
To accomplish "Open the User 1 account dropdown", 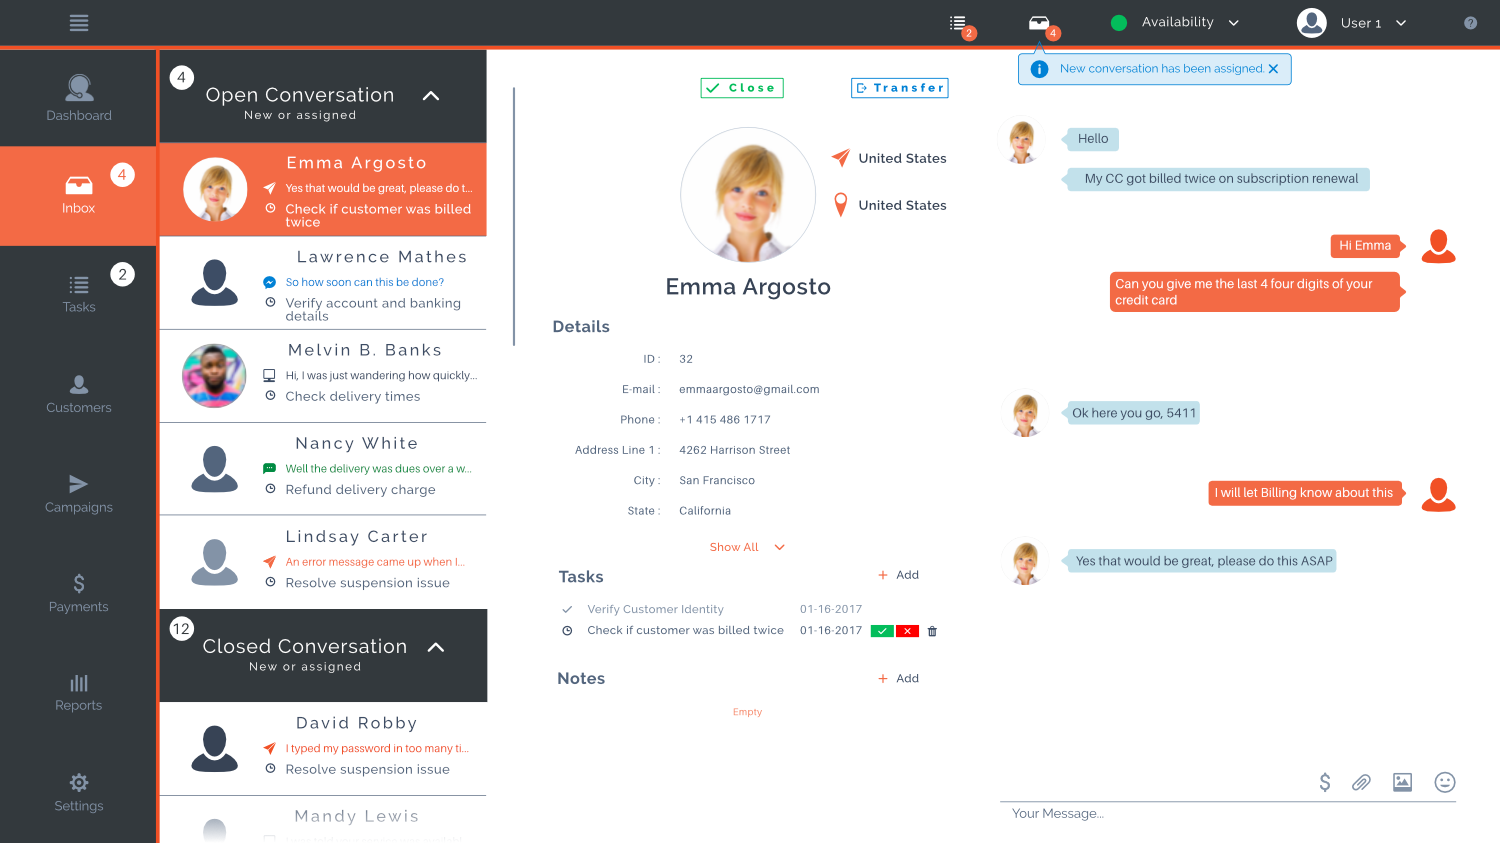I will click(1360, 22).
